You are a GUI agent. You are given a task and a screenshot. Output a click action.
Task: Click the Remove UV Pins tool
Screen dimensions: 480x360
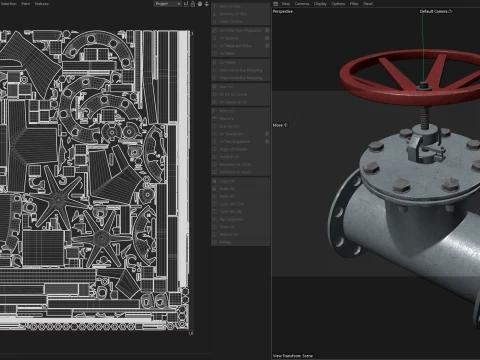[x=240, y=14]
